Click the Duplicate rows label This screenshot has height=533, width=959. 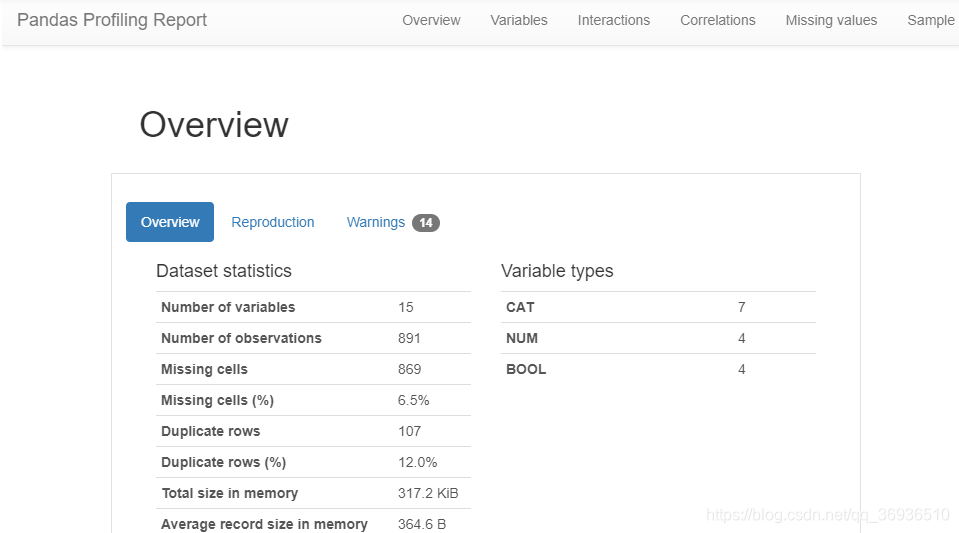(210, 431)
